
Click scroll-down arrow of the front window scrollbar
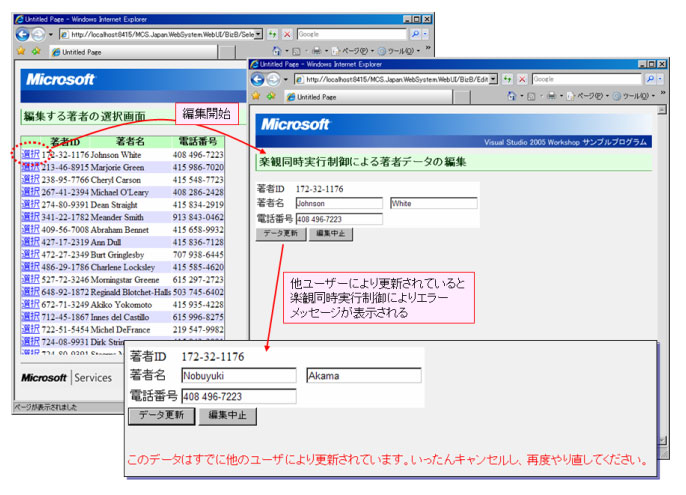[662, 440]
